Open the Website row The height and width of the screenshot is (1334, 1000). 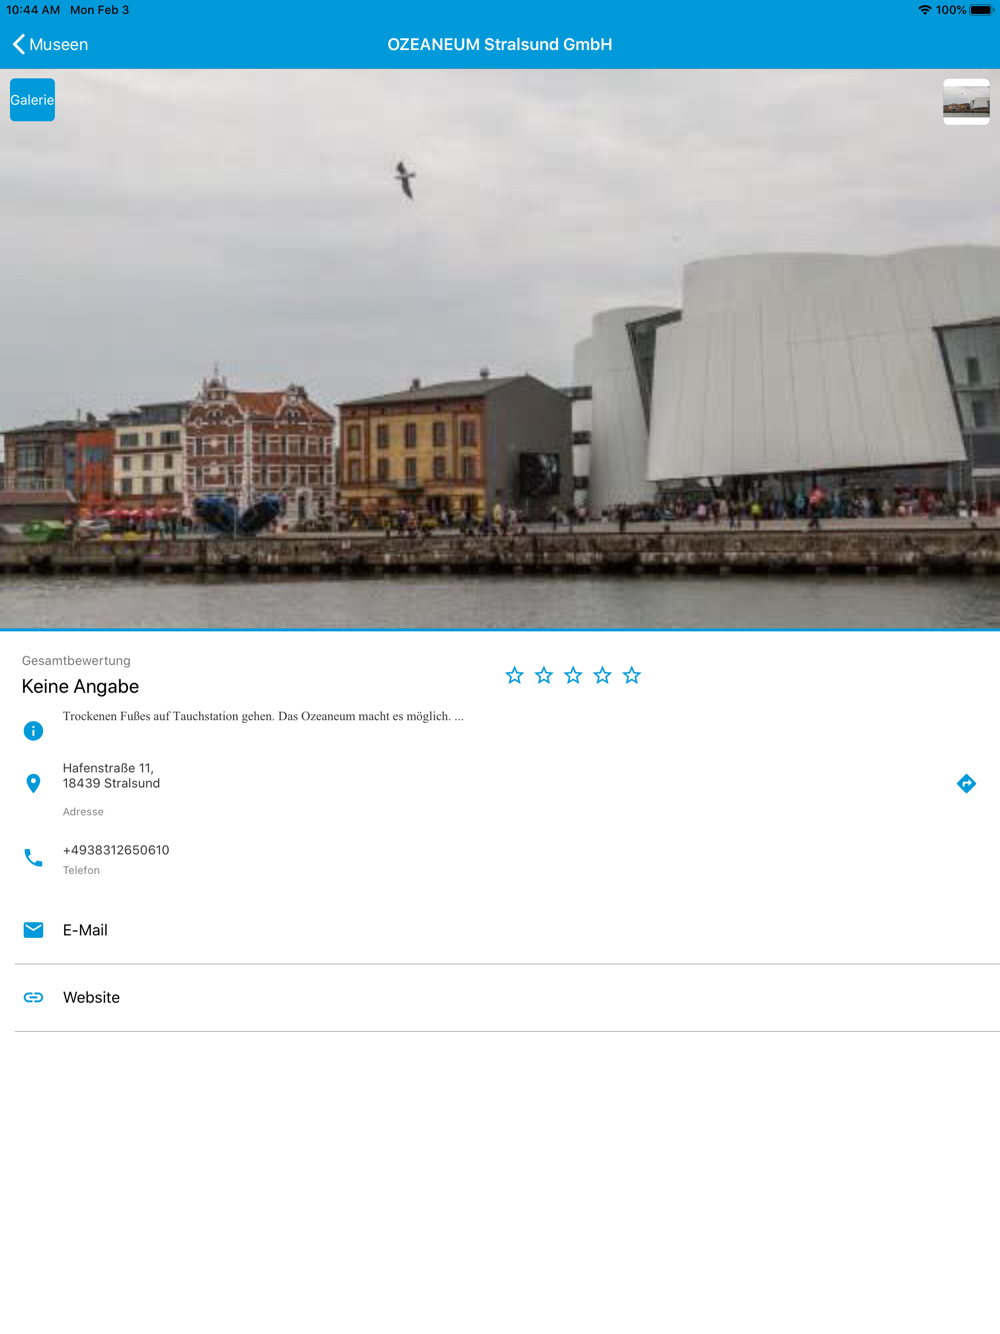point(507,998)
